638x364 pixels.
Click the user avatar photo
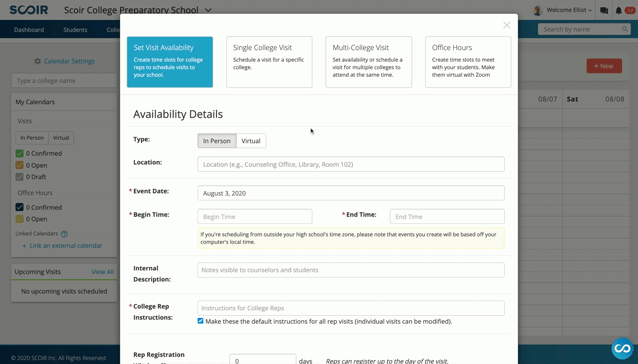(x=537, y=11)
